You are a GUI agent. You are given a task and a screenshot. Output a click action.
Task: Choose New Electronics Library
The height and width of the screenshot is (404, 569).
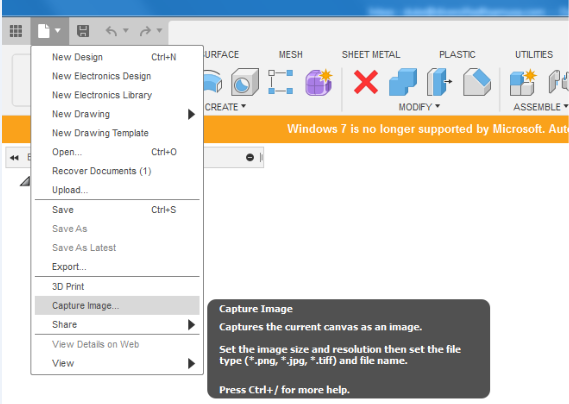click(117, 95)
